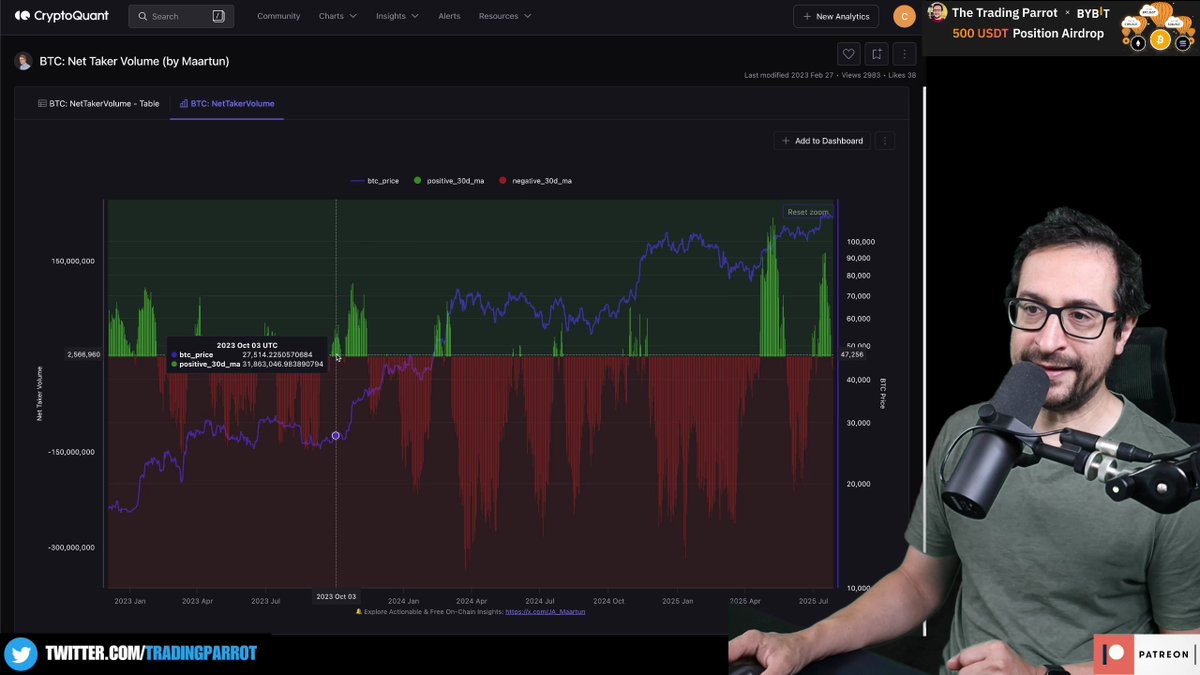Expand the Charts dropdown menu
Screen dimensions: 1200x675
click(x=337, y=16)
